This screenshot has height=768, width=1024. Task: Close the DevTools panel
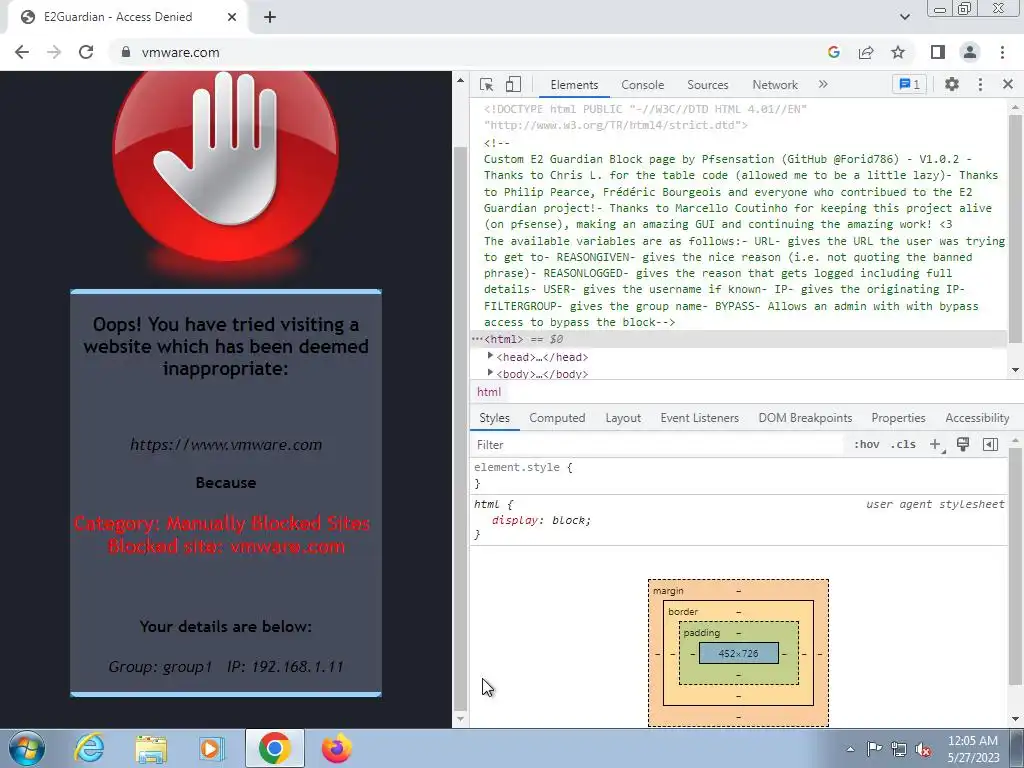point(1008,84)
